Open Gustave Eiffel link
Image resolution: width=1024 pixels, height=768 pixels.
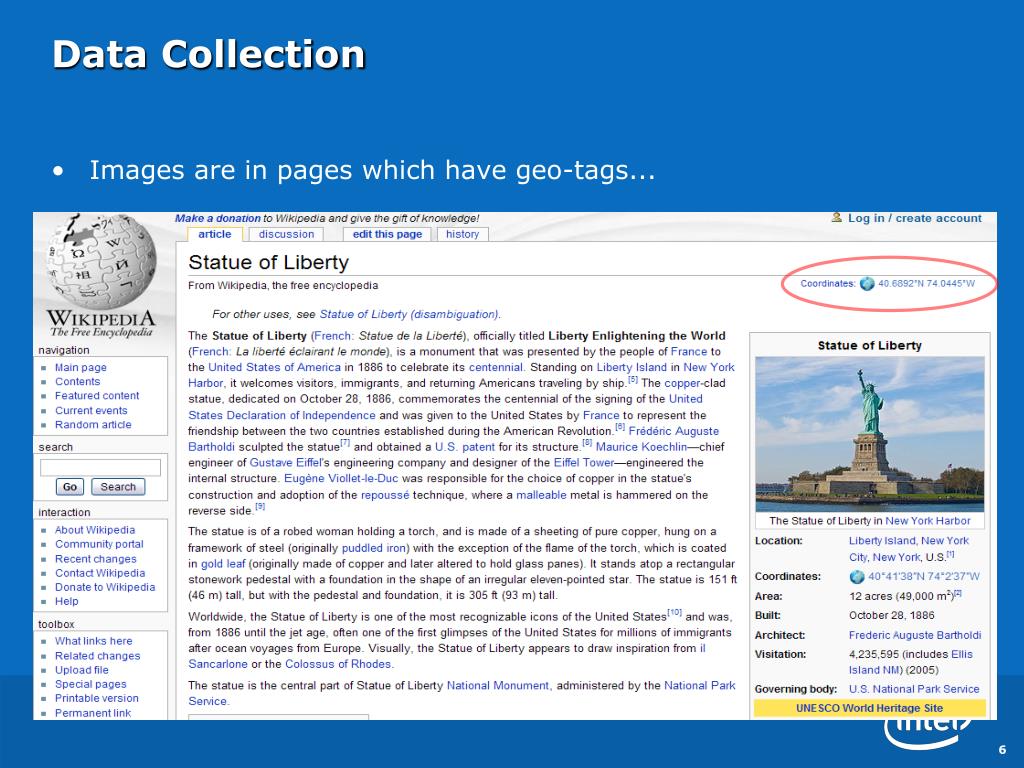point(287,462)
